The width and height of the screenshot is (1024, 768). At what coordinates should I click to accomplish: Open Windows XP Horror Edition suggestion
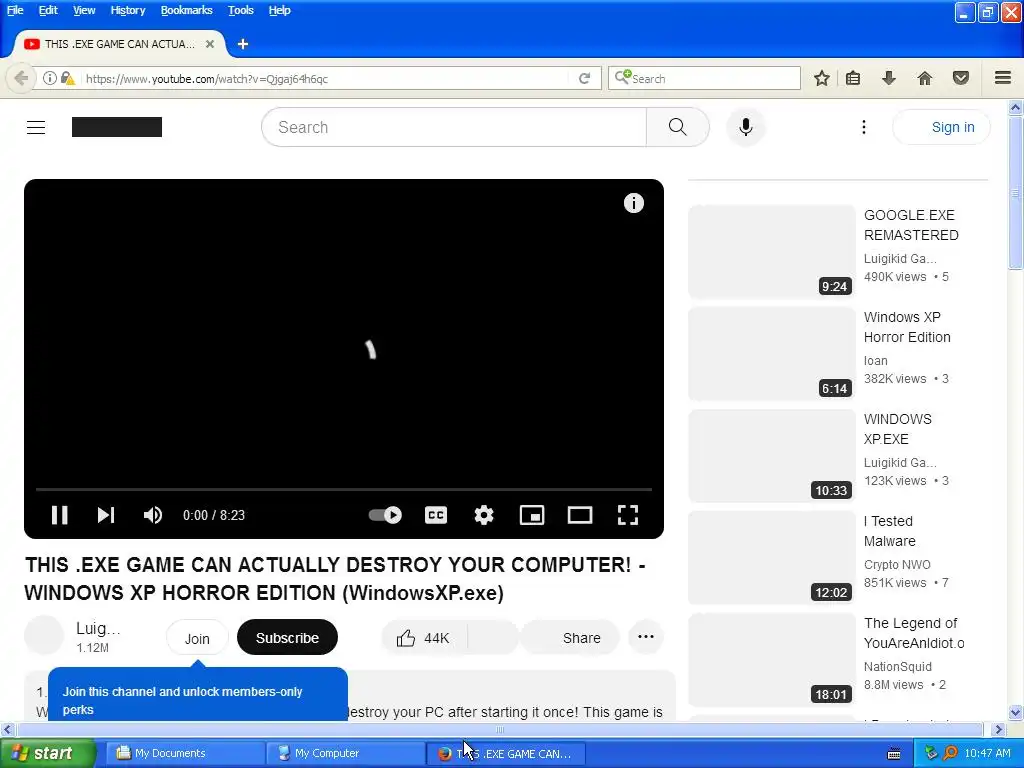tap(907, 327)
